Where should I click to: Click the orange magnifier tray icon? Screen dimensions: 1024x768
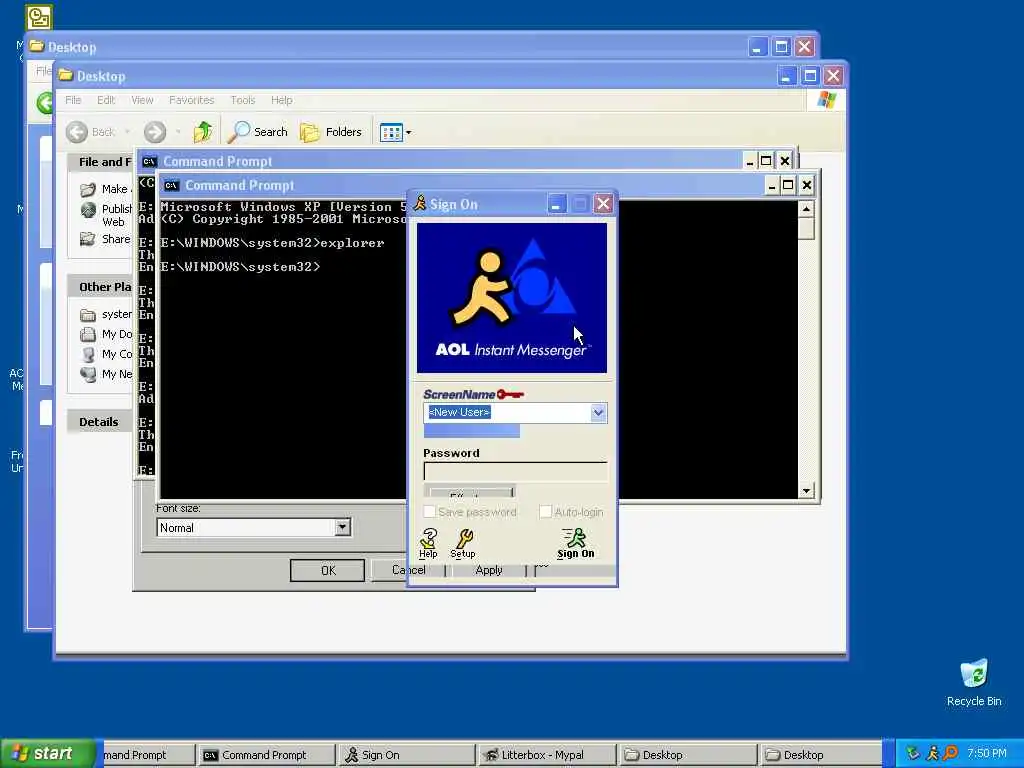coord(951,754)
